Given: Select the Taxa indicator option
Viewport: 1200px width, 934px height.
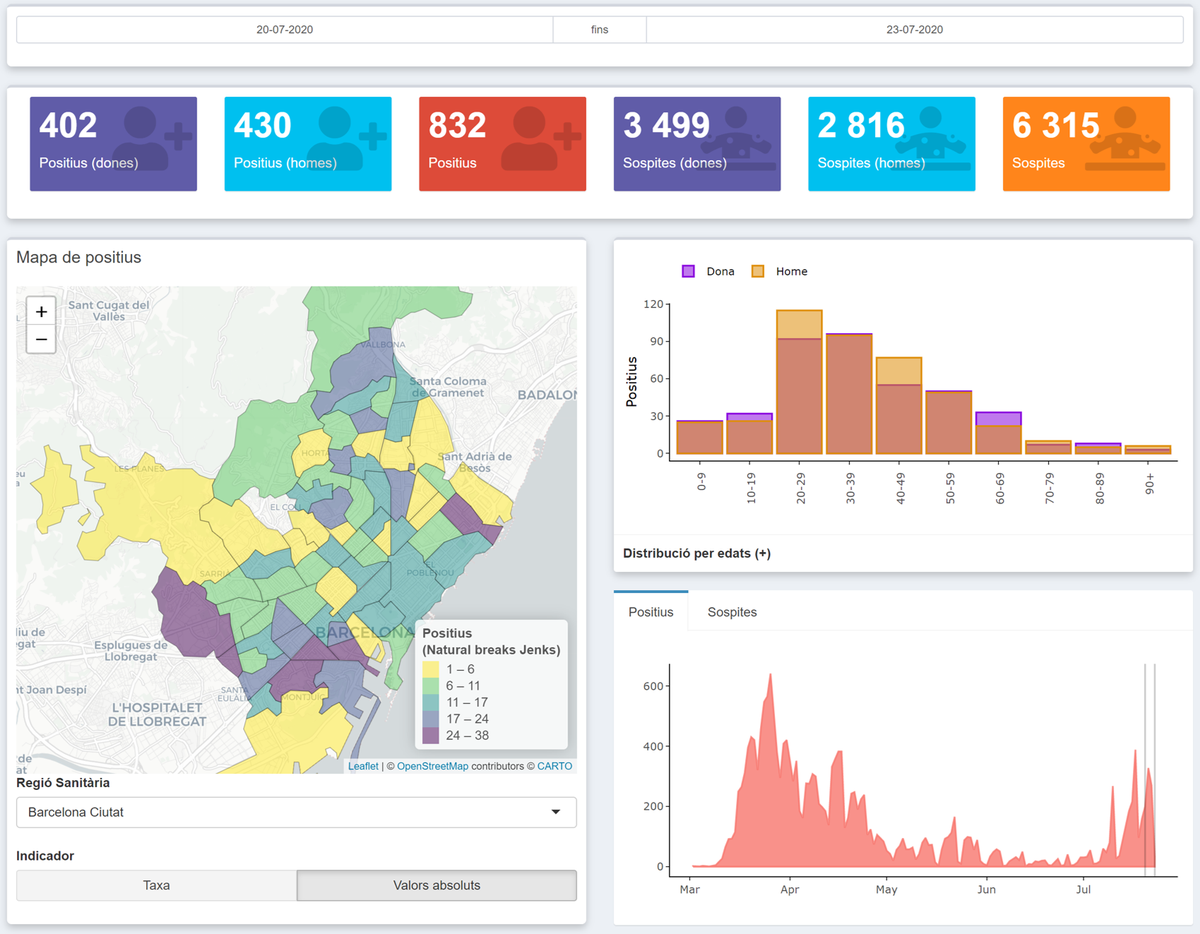Looking at the screenshot, I should click(x=156, y=885).
